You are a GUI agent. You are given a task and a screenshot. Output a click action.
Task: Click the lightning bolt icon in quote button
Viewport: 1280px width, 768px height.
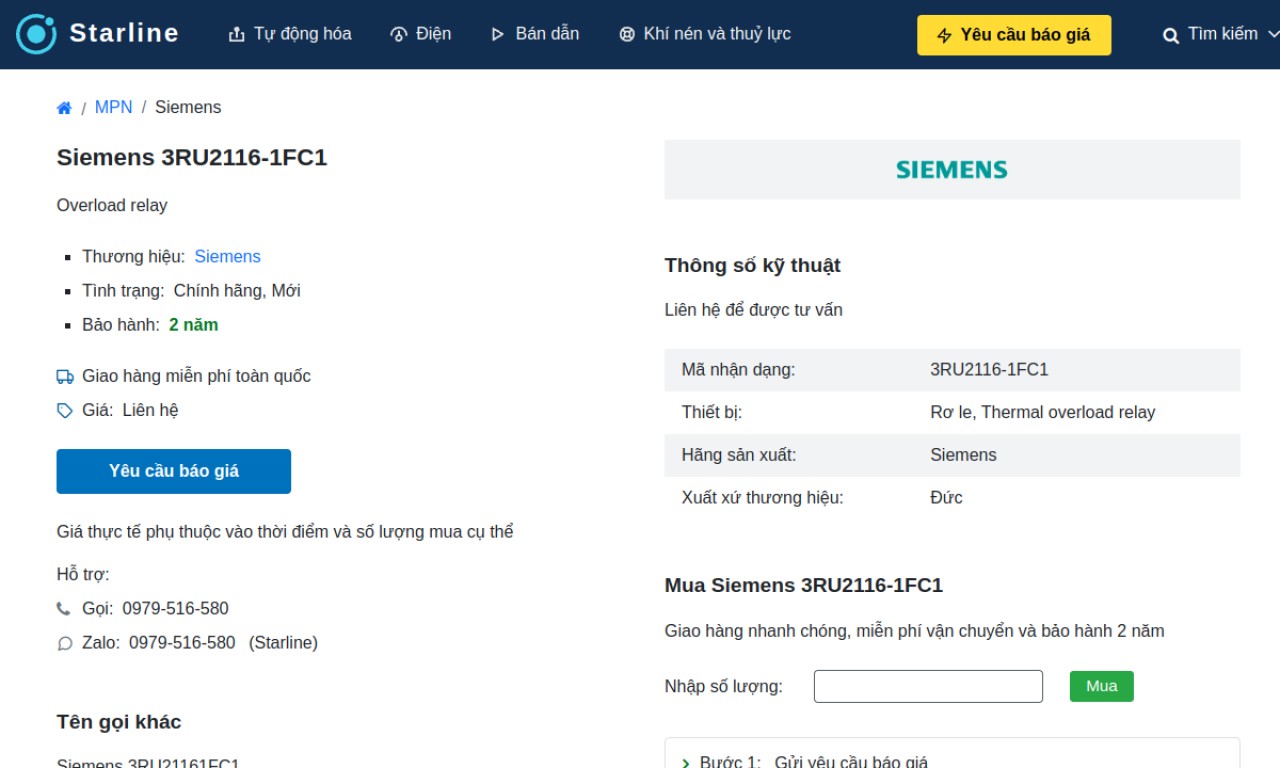coord(944,36)
